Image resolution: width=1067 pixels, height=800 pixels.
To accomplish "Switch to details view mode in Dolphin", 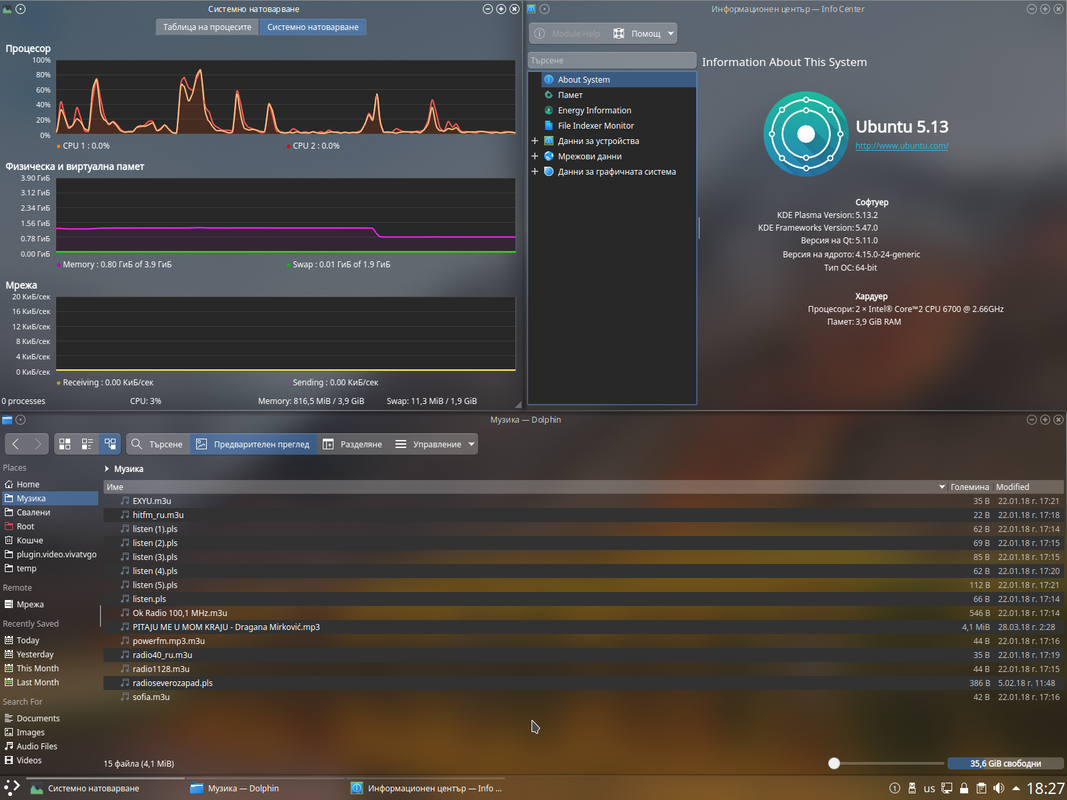I will coord(110,444).
